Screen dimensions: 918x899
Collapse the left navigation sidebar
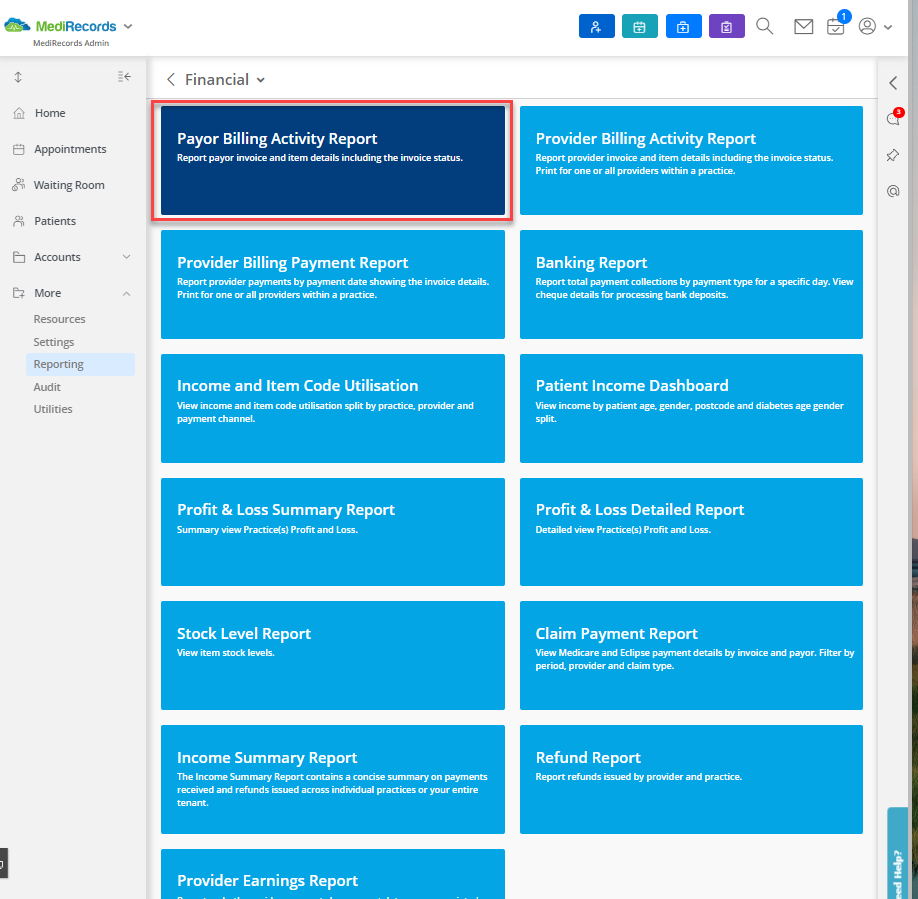click(x=123, y=76)
